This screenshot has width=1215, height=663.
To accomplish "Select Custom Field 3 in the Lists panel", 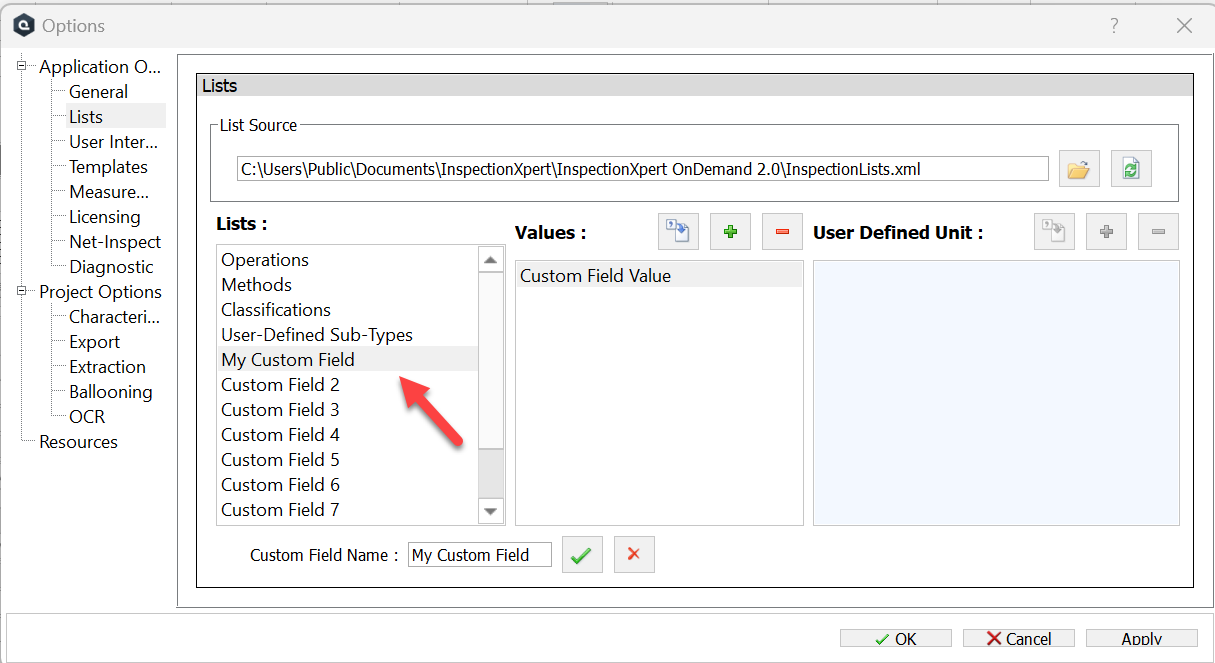I will 280,409.
